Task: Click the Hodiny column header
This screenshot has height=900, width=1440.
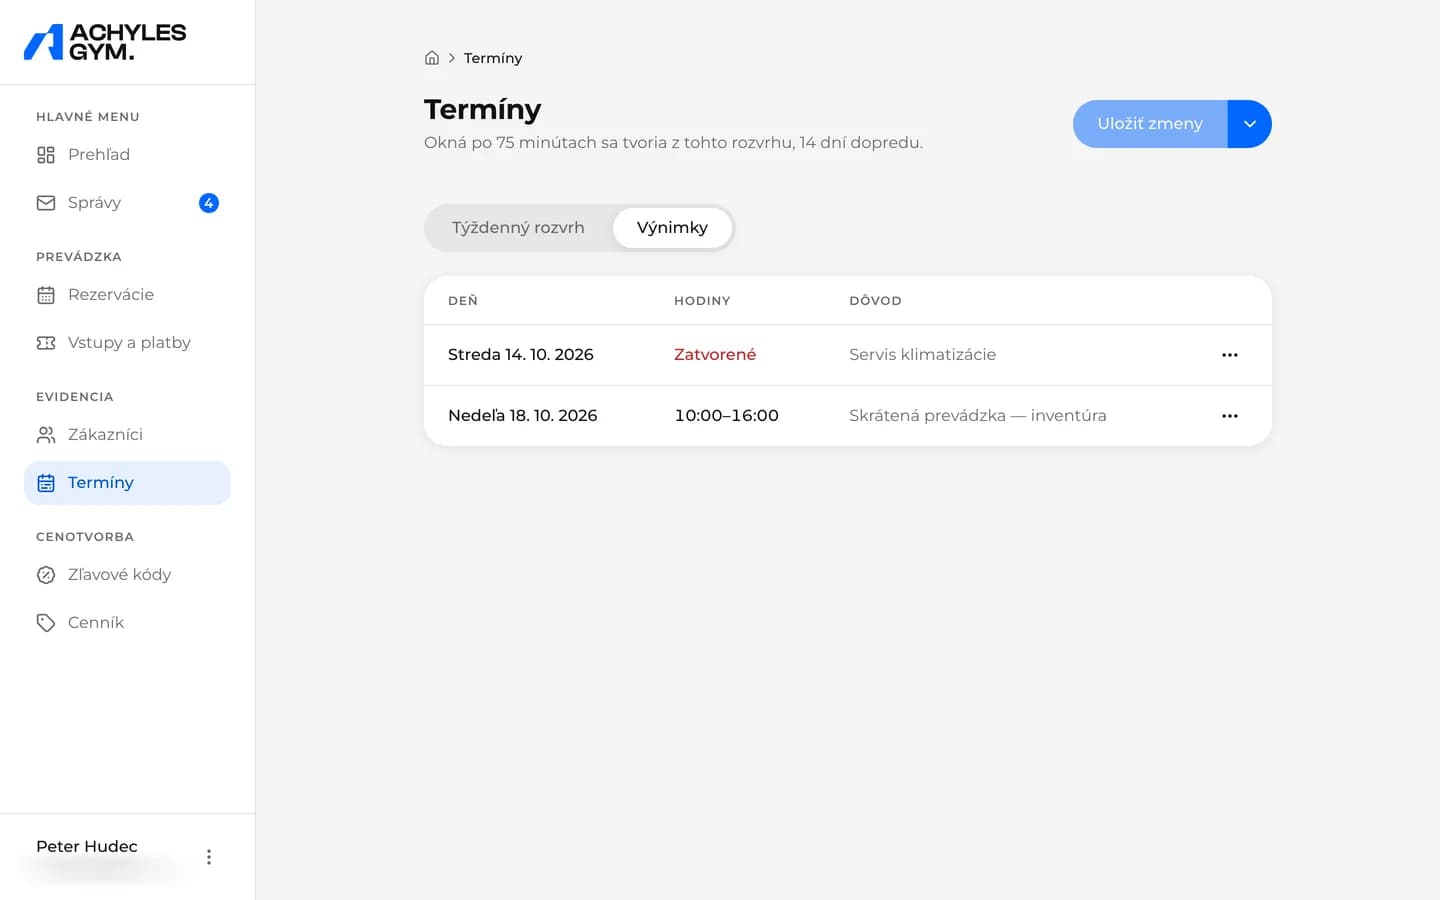Action: [x=702, y=301]
